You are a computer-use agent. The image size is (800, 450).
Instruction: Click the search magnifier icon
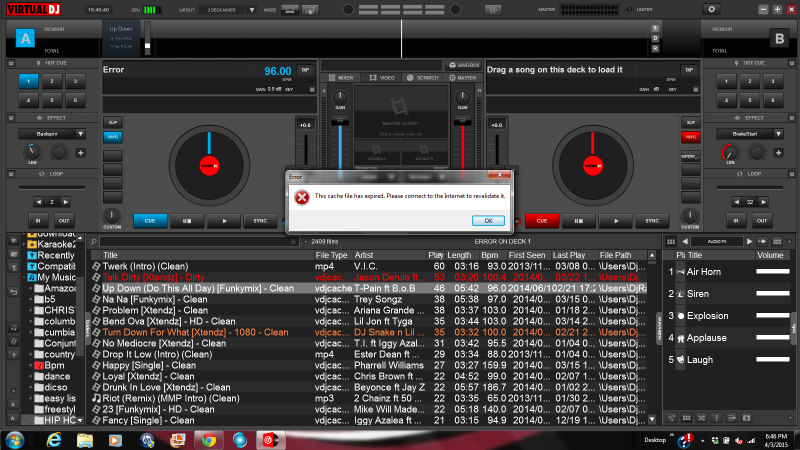pos(94,241)
